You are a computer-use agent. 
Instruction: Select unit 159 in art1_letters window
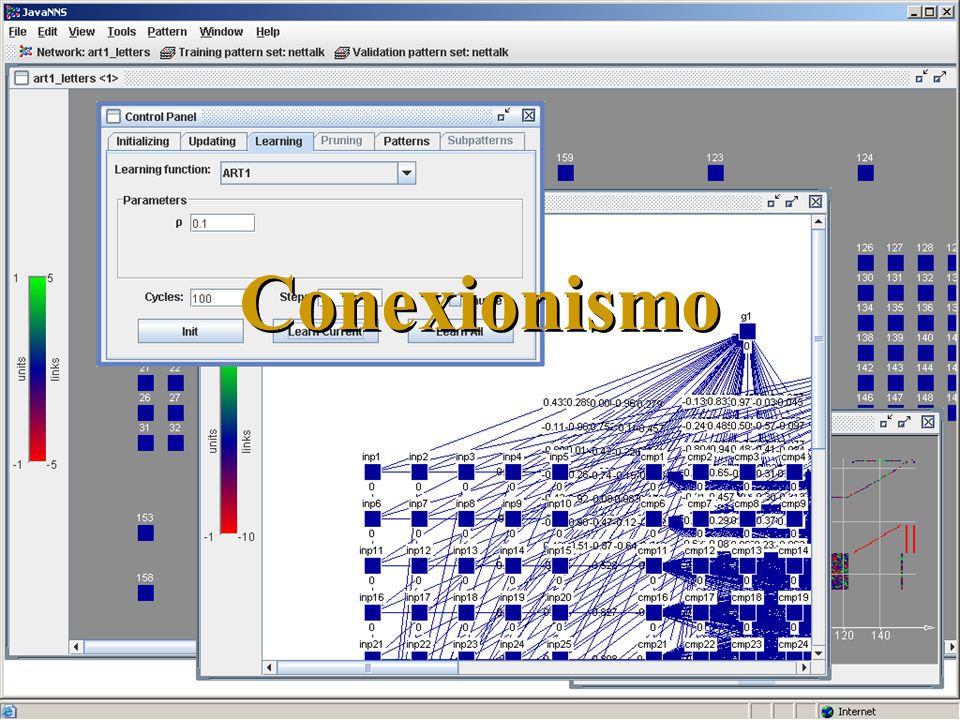coord(566,173)
